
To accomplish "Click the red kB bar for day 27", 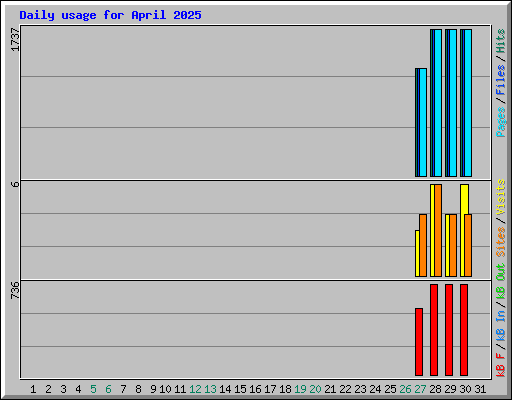I will point(419,342).
